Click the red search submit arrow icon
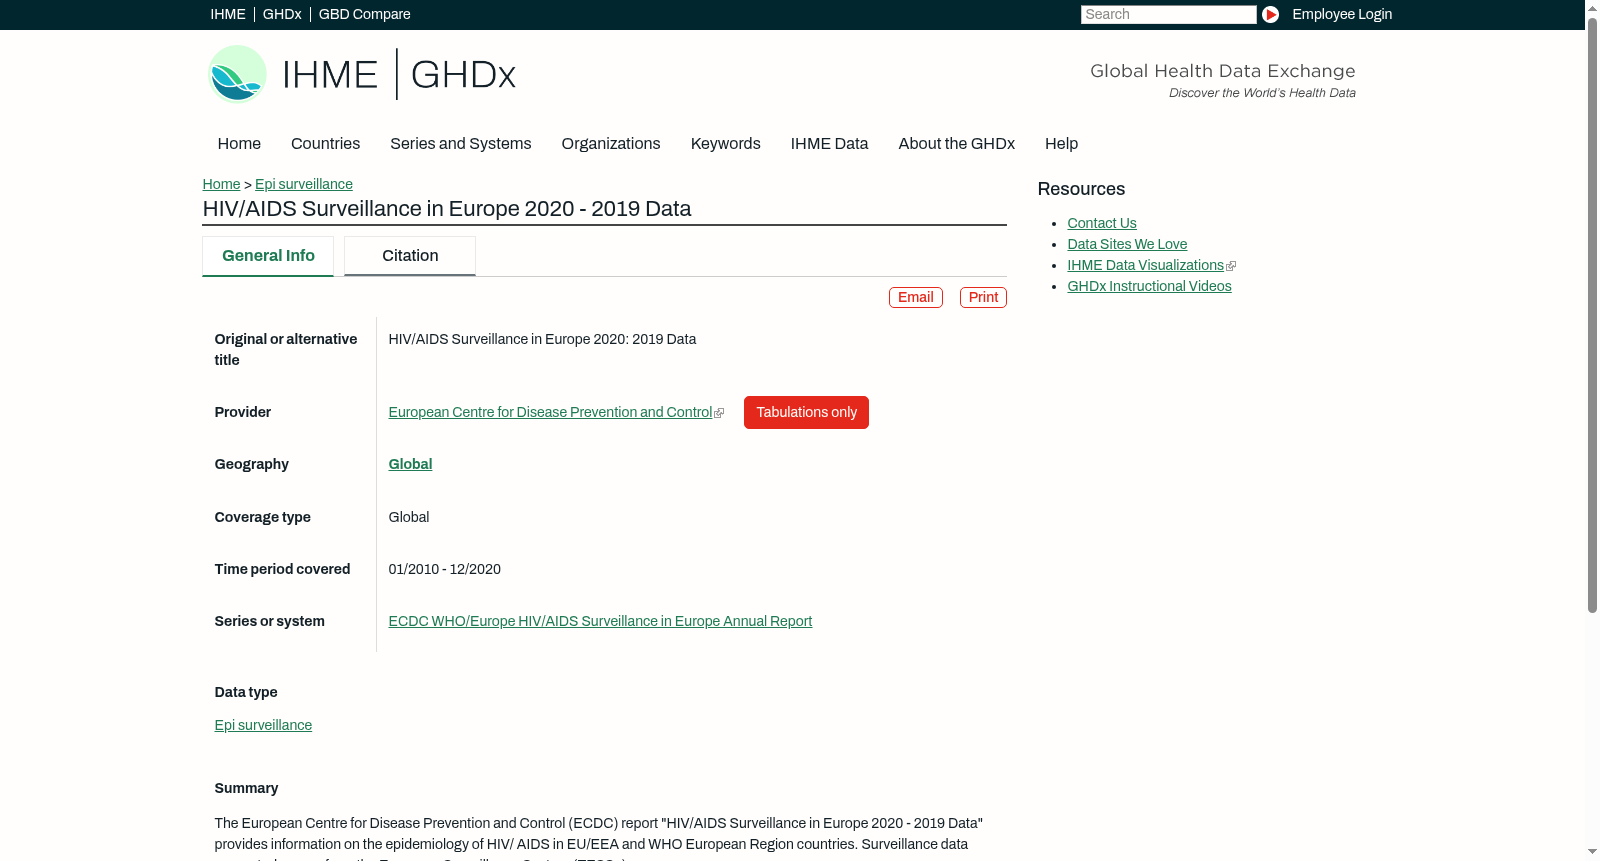 click(x=1270, y=14)
